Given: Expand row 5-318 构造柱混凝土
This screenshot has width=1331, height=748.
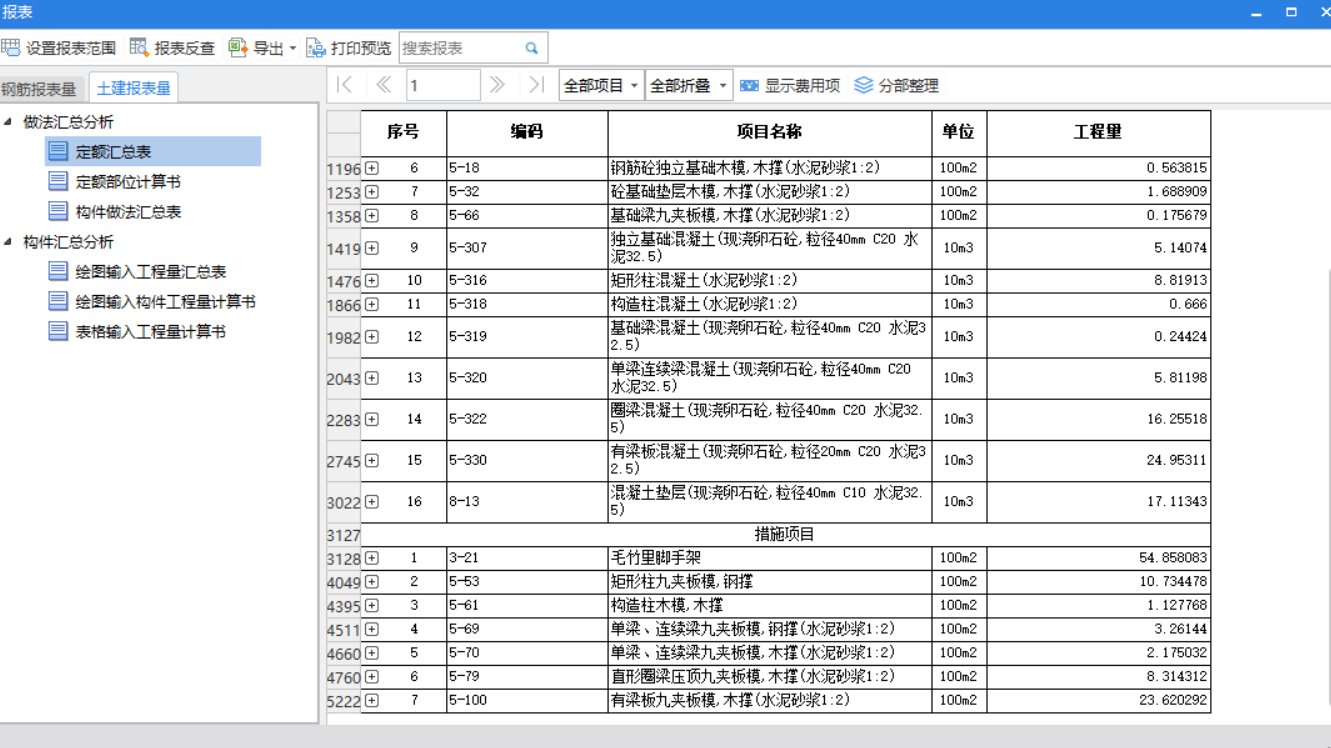Looking at the screenshot, I should (372, 305).
